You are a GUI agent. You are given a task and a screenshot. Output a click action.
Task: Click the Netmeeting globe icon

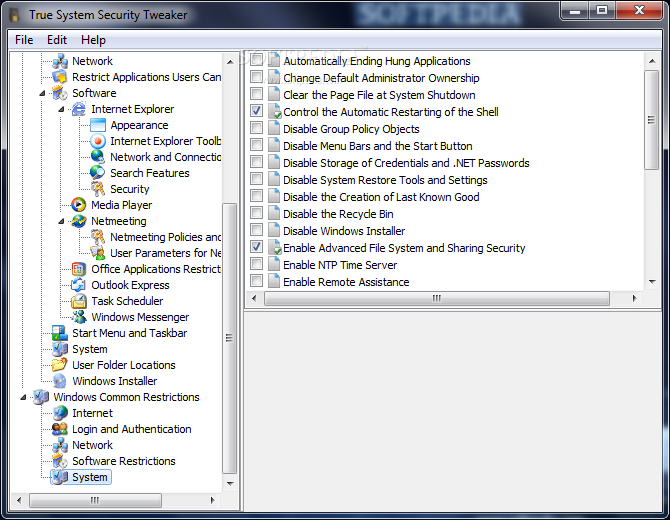pyautogui.click(x=79, y=221)
